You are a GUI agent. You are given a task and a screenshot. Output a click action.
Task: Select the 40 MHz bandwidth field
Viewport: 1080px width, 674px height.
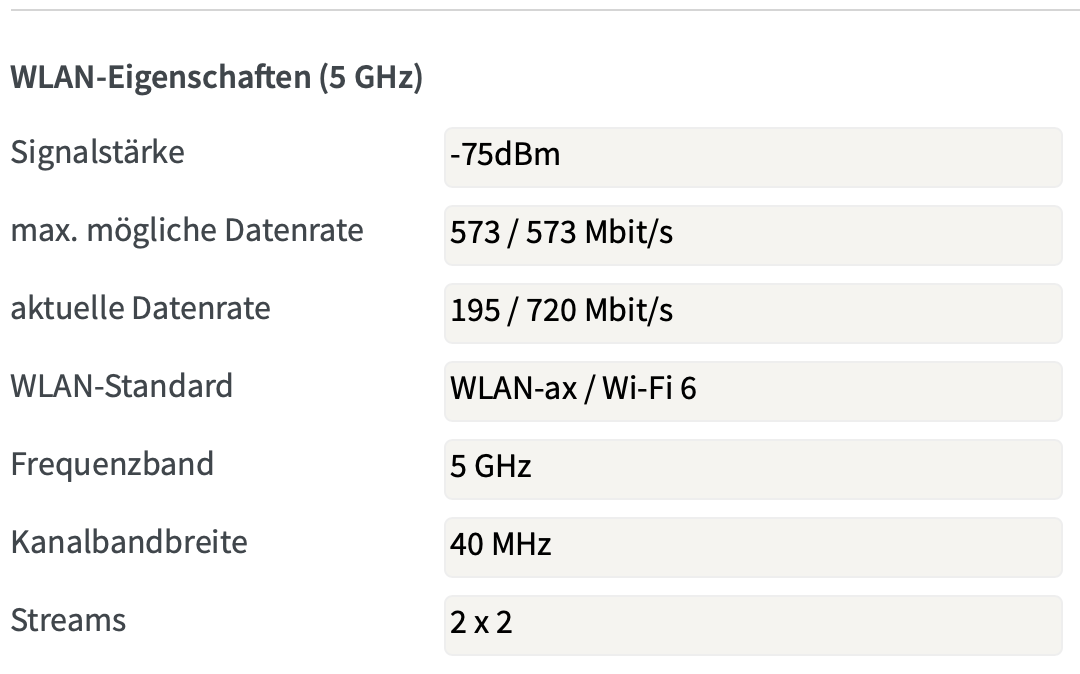tap(752, 546)
